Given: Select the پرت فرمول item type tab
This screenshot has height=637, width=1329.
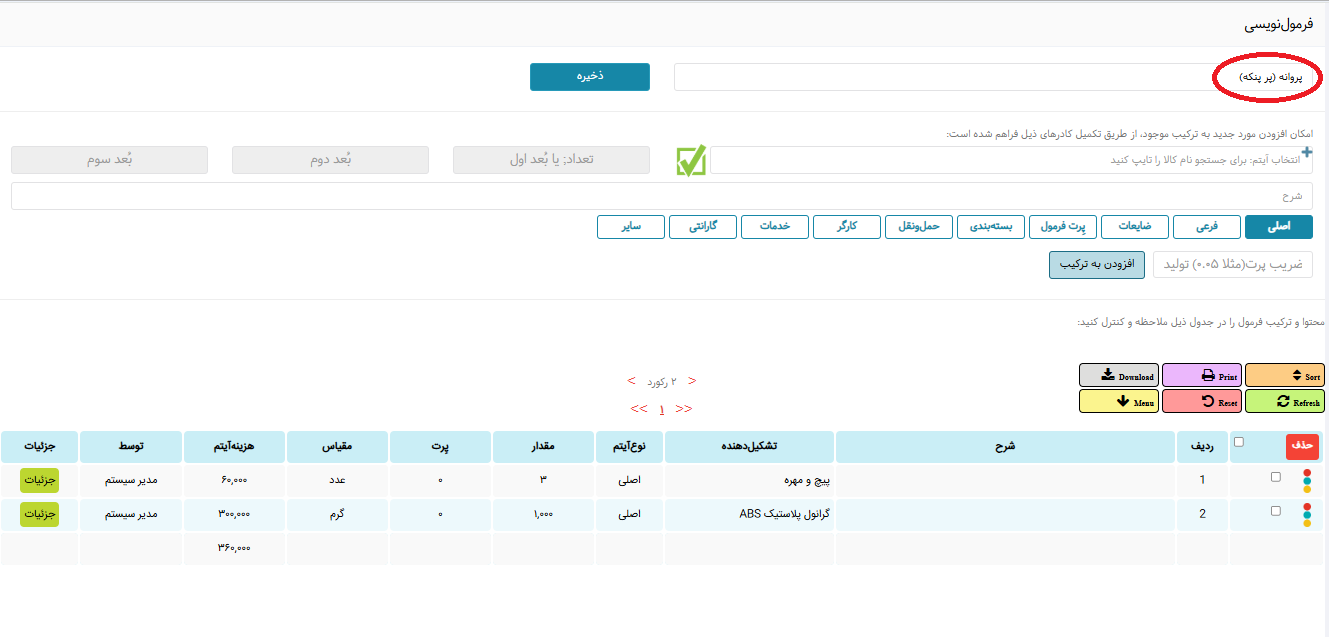Looking at the screenshot, I should 1063,227.
